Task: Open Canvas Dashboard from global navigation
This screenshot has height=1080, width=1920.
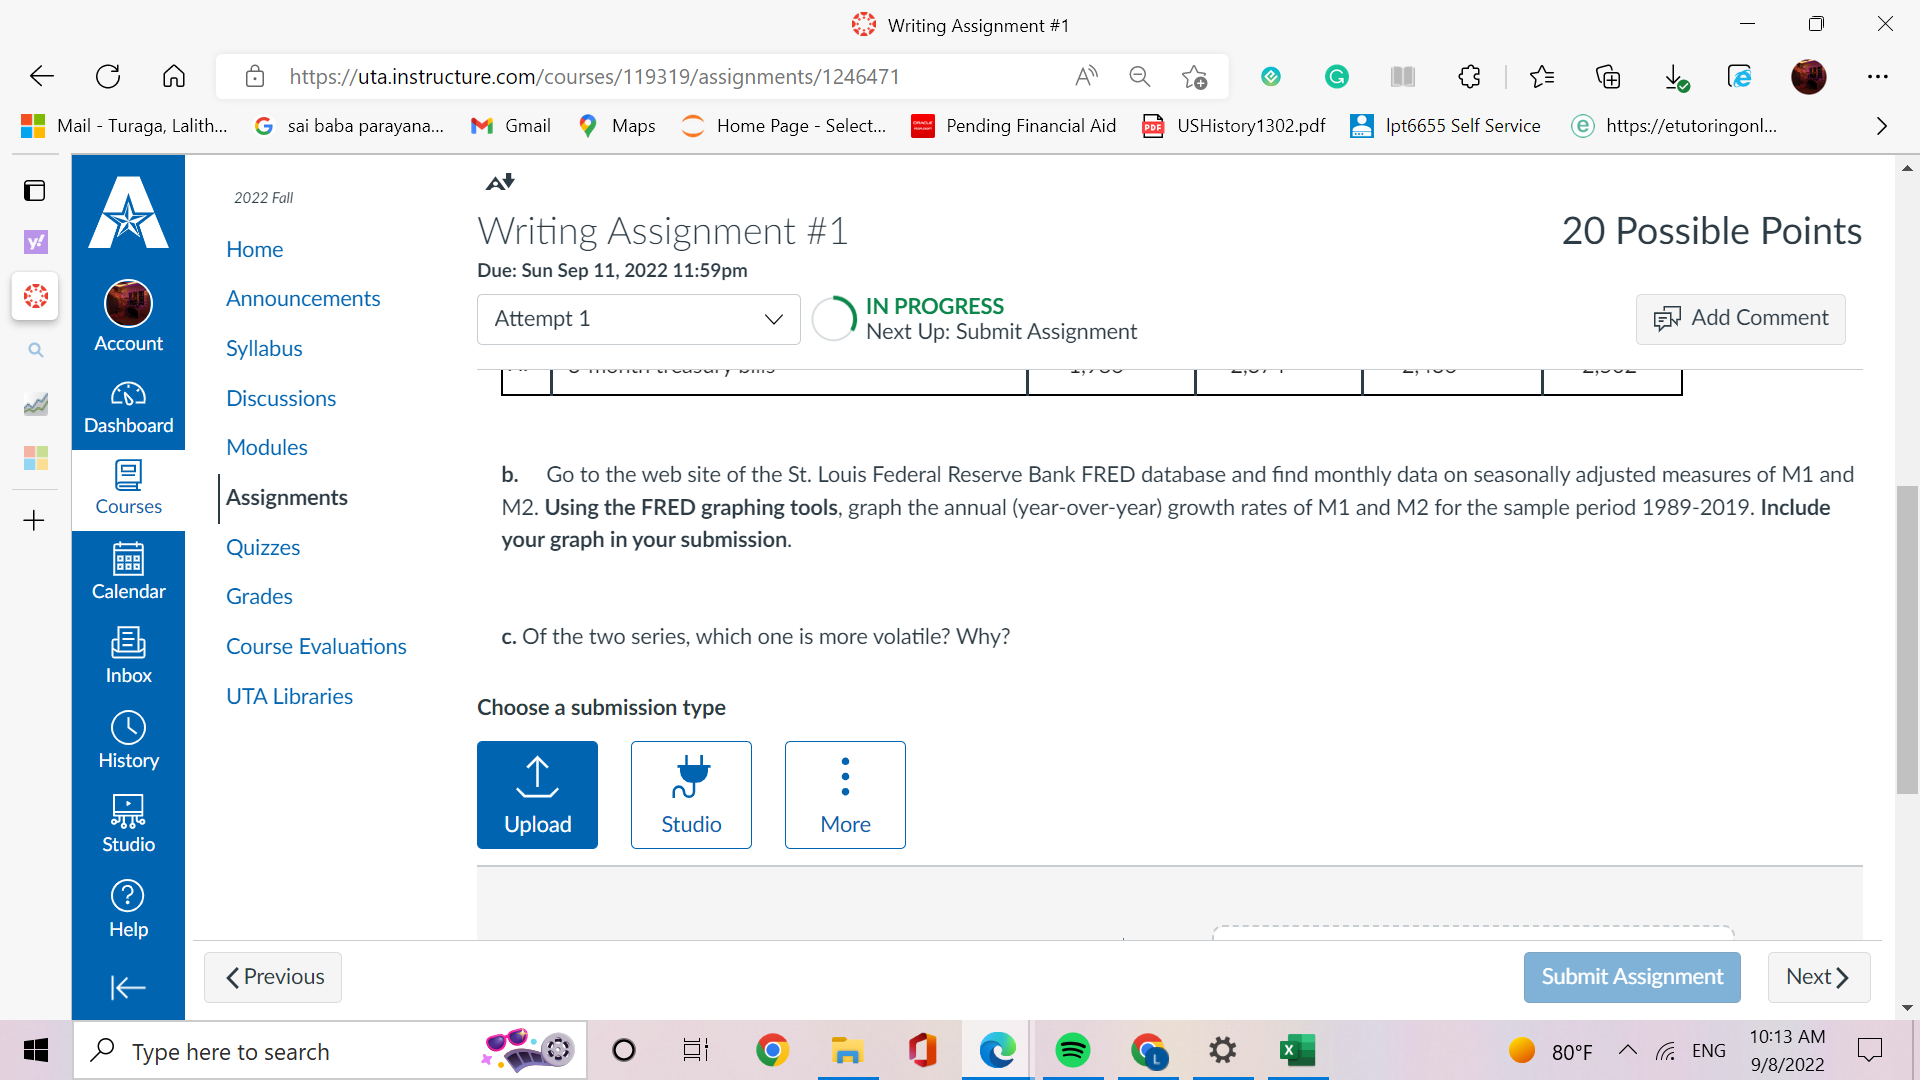Action: (x=128, y=407)
